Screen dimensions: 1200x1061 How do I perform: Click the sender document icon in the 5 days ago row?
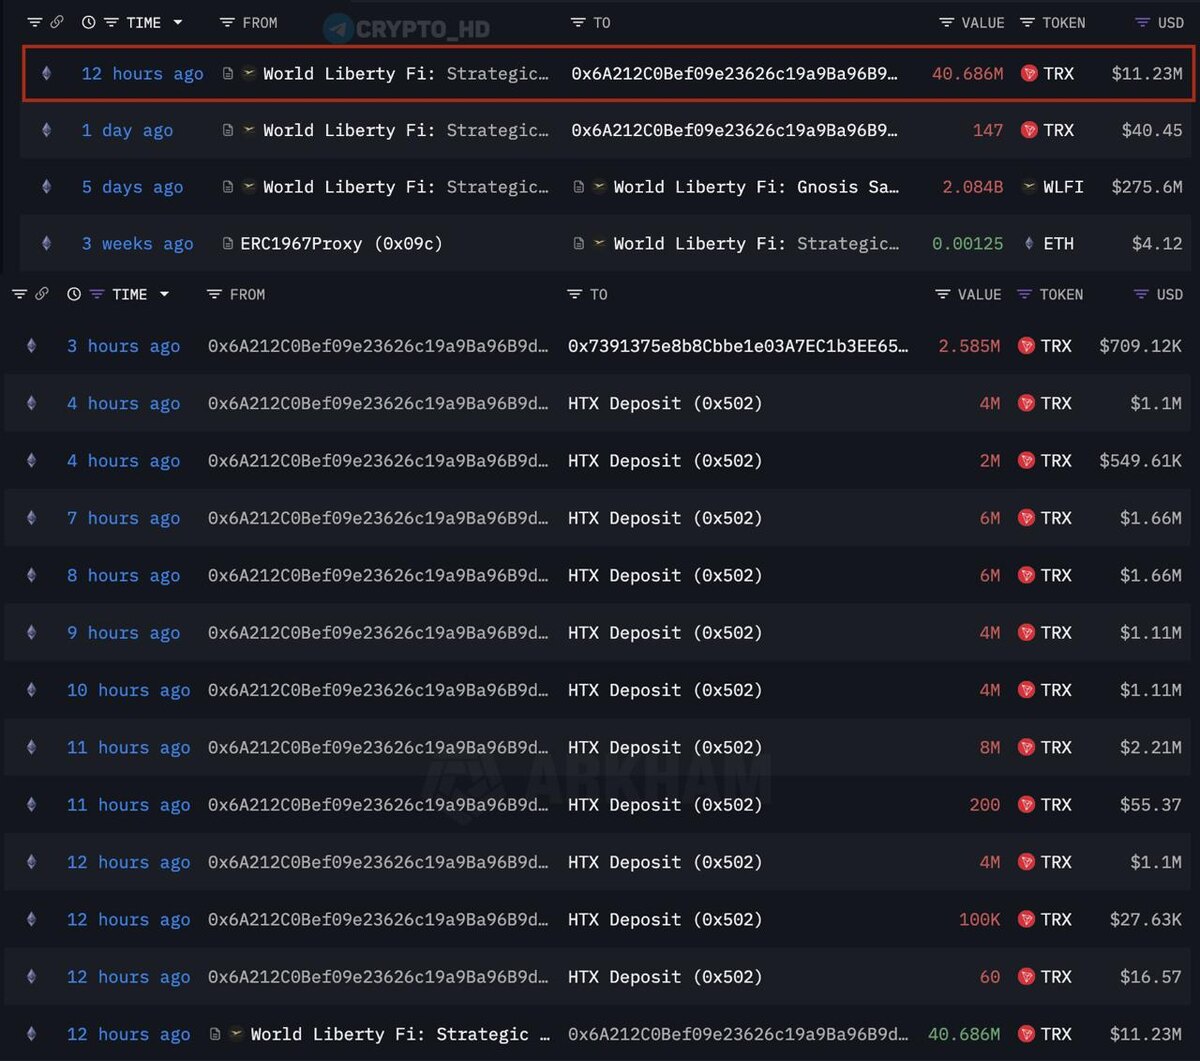click(x=228, y=187)
